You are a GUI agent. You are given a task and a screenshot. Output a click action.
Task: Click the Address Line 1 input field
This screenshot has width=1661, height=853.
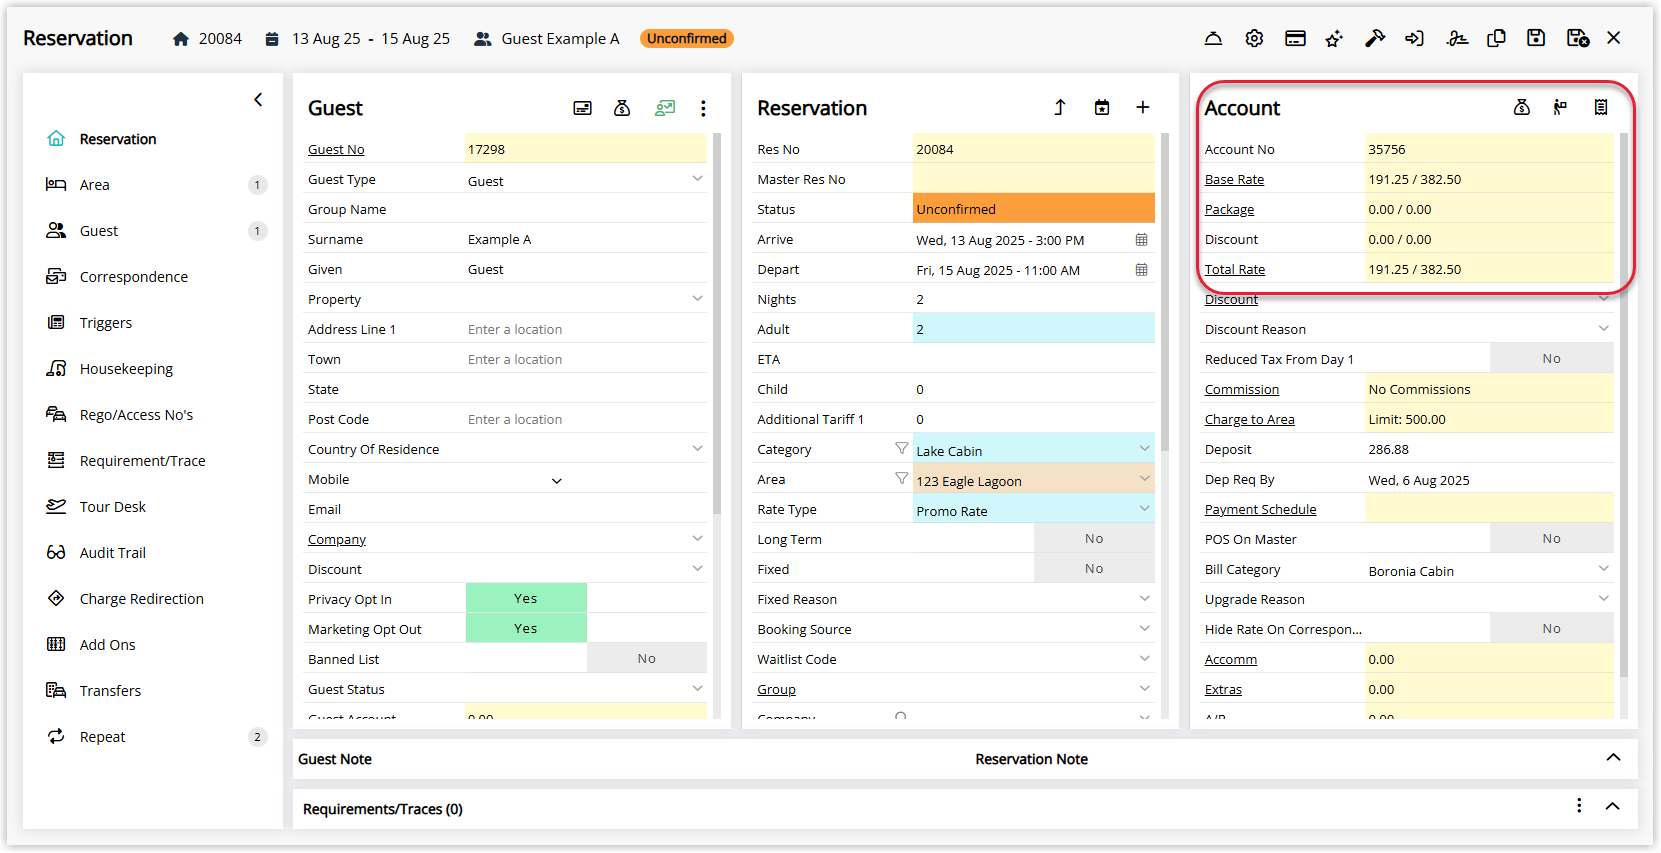(586, 329)
